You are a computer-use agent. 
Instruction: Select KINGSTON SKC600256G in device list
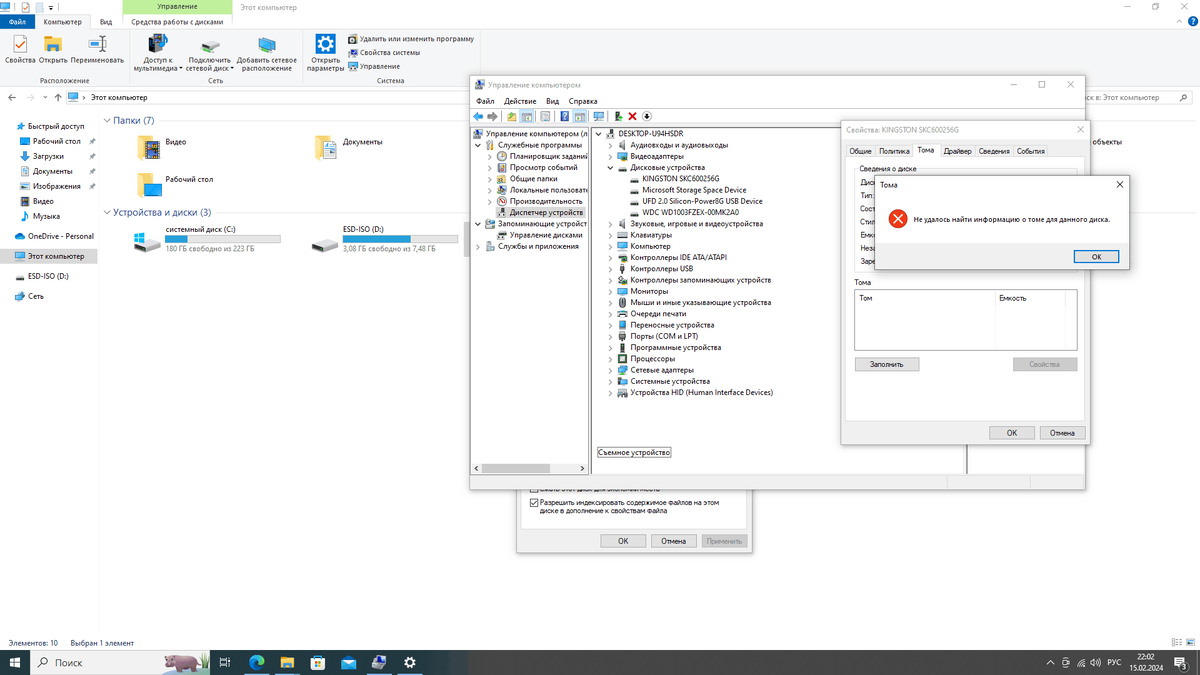[681, 178]
